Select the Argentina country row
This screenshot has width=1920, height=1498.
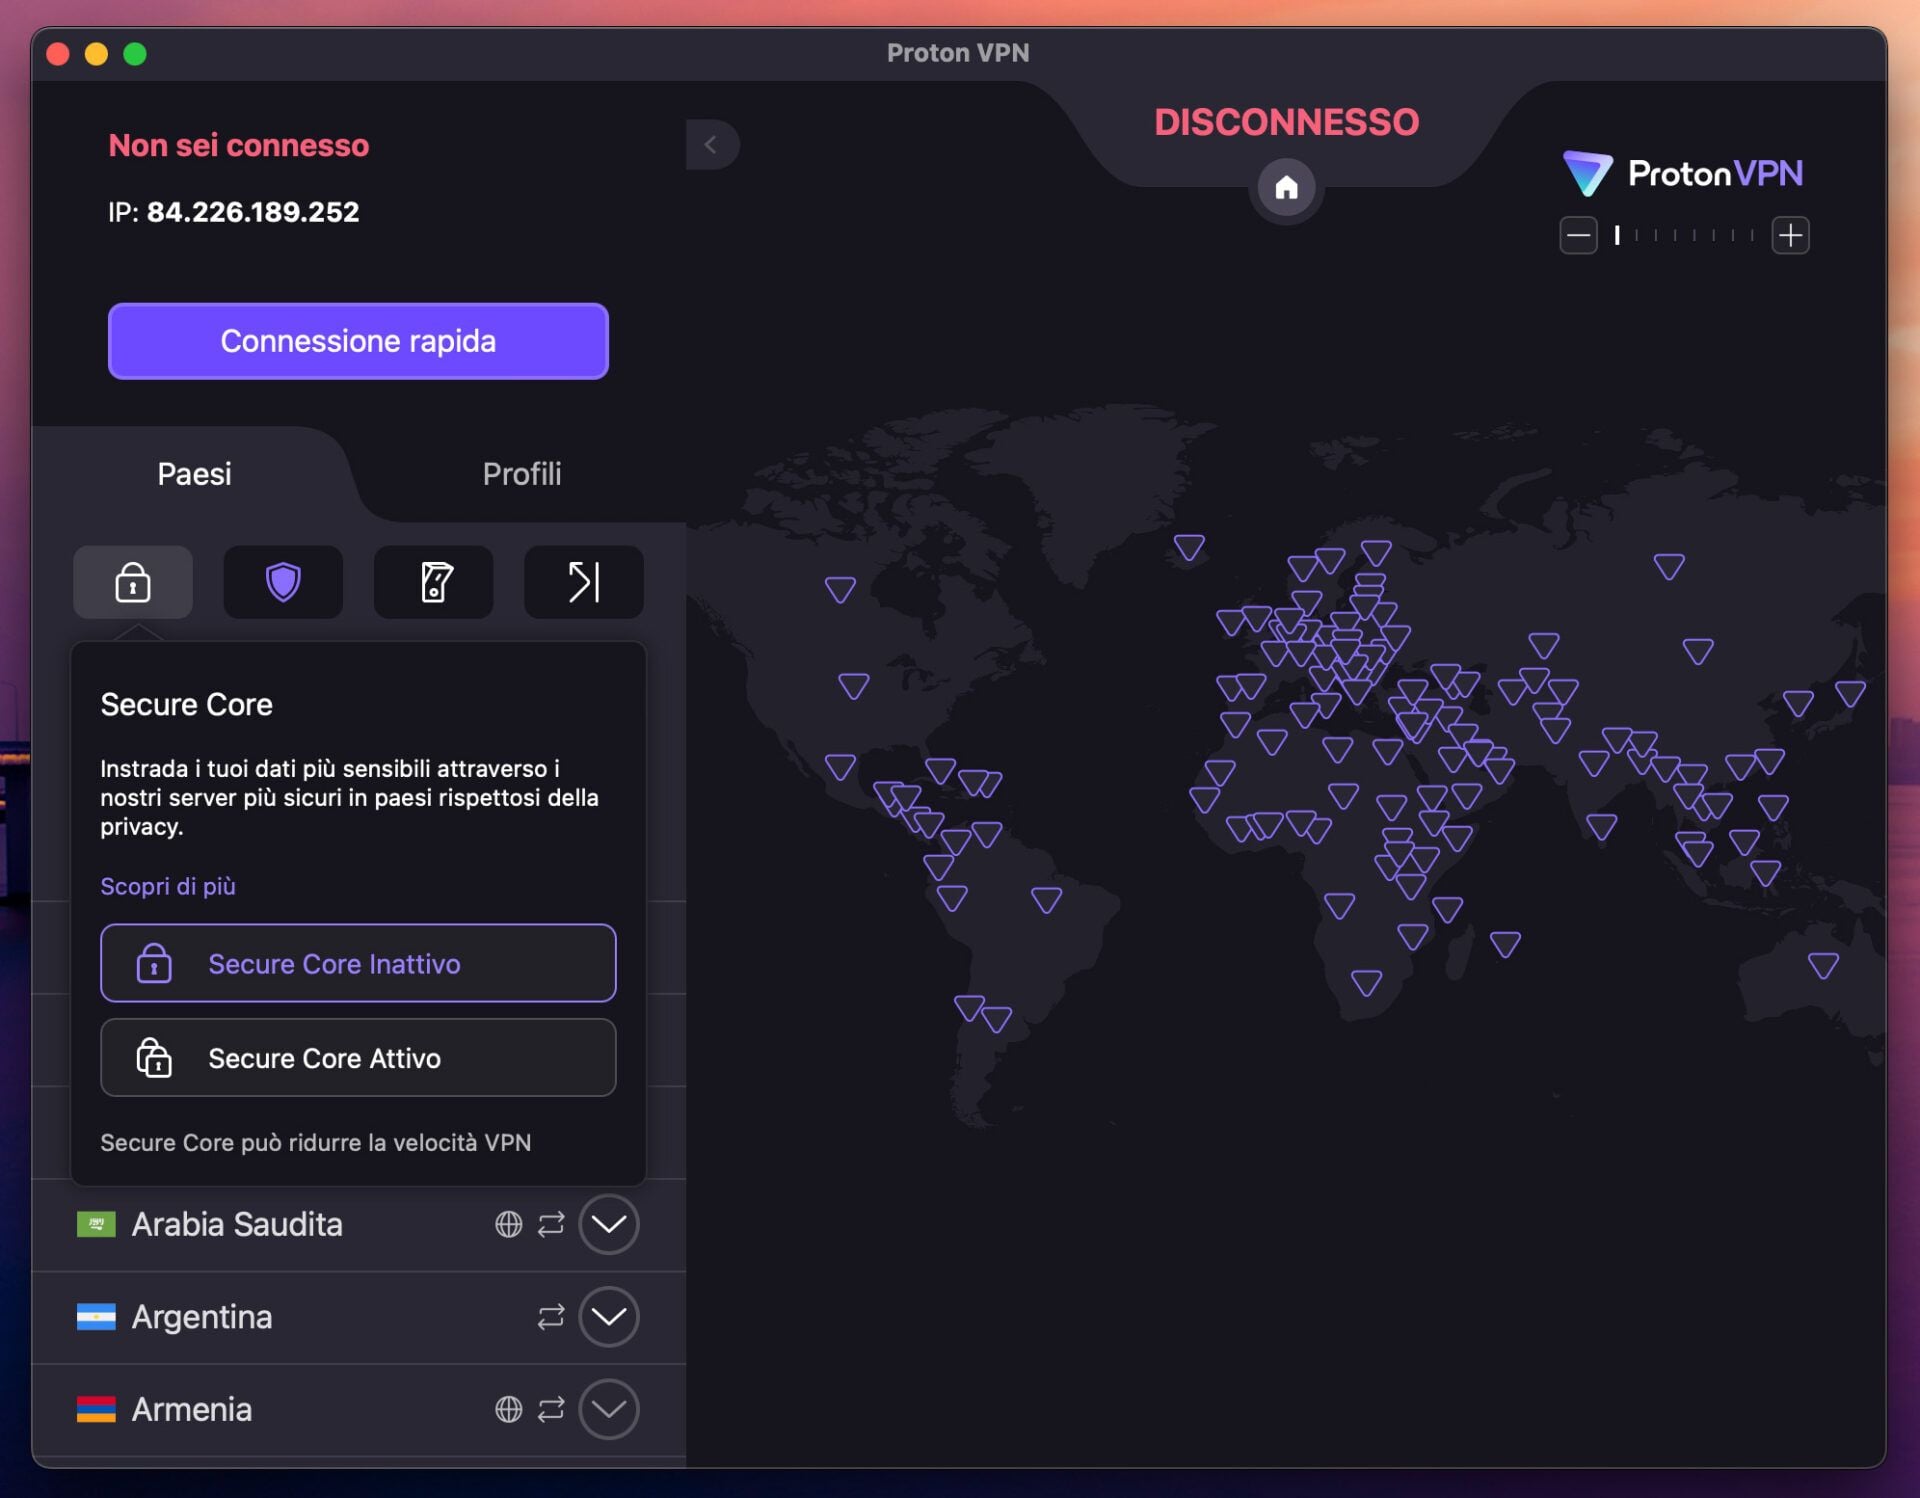pyautogui.click(x=358, y=1317)
